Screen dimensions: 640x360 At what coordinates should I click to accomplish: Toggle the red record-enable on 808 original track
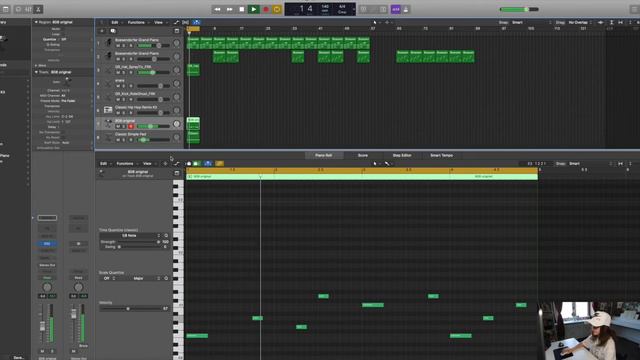(x=131, y=127)
